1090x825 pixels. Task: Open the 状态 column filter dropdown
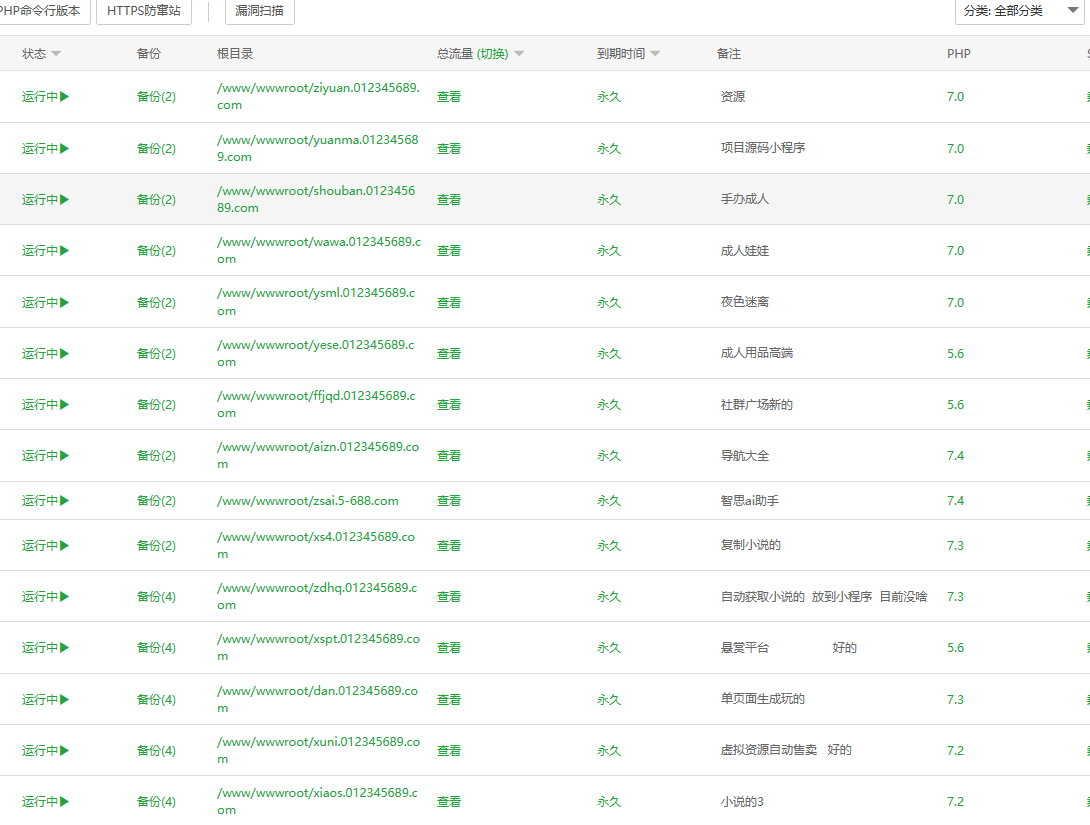[x=57, y=53]
